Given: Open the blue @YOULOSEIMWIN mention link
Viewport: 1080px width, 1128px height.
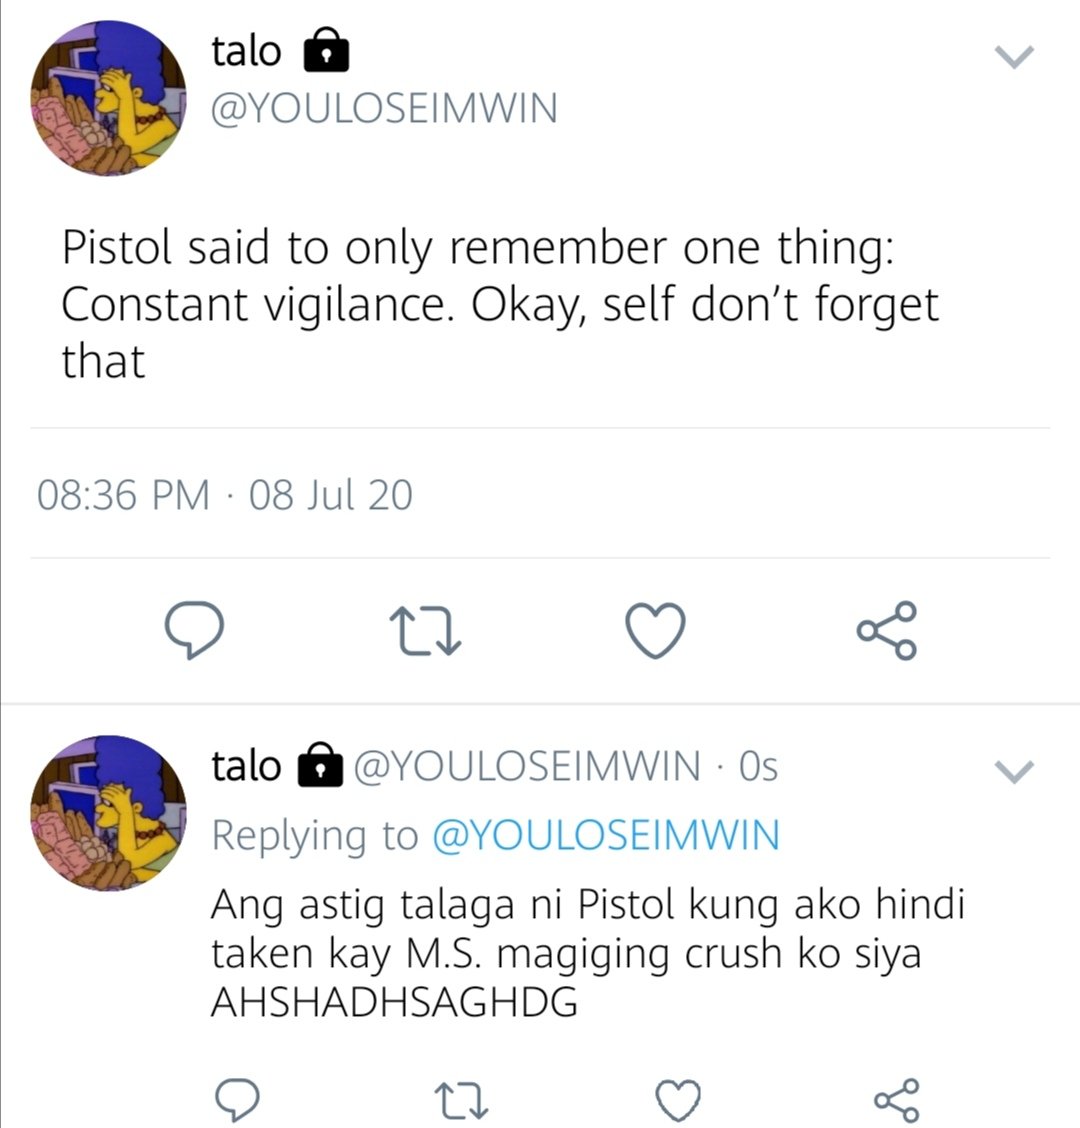Looking at the screenshot, I should coord(606,835).
